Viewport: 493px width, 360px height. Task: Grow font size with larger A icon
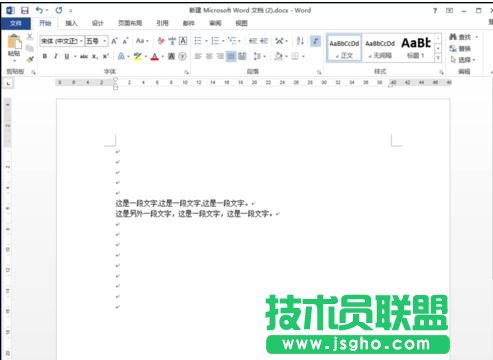[x=114, y=41]
